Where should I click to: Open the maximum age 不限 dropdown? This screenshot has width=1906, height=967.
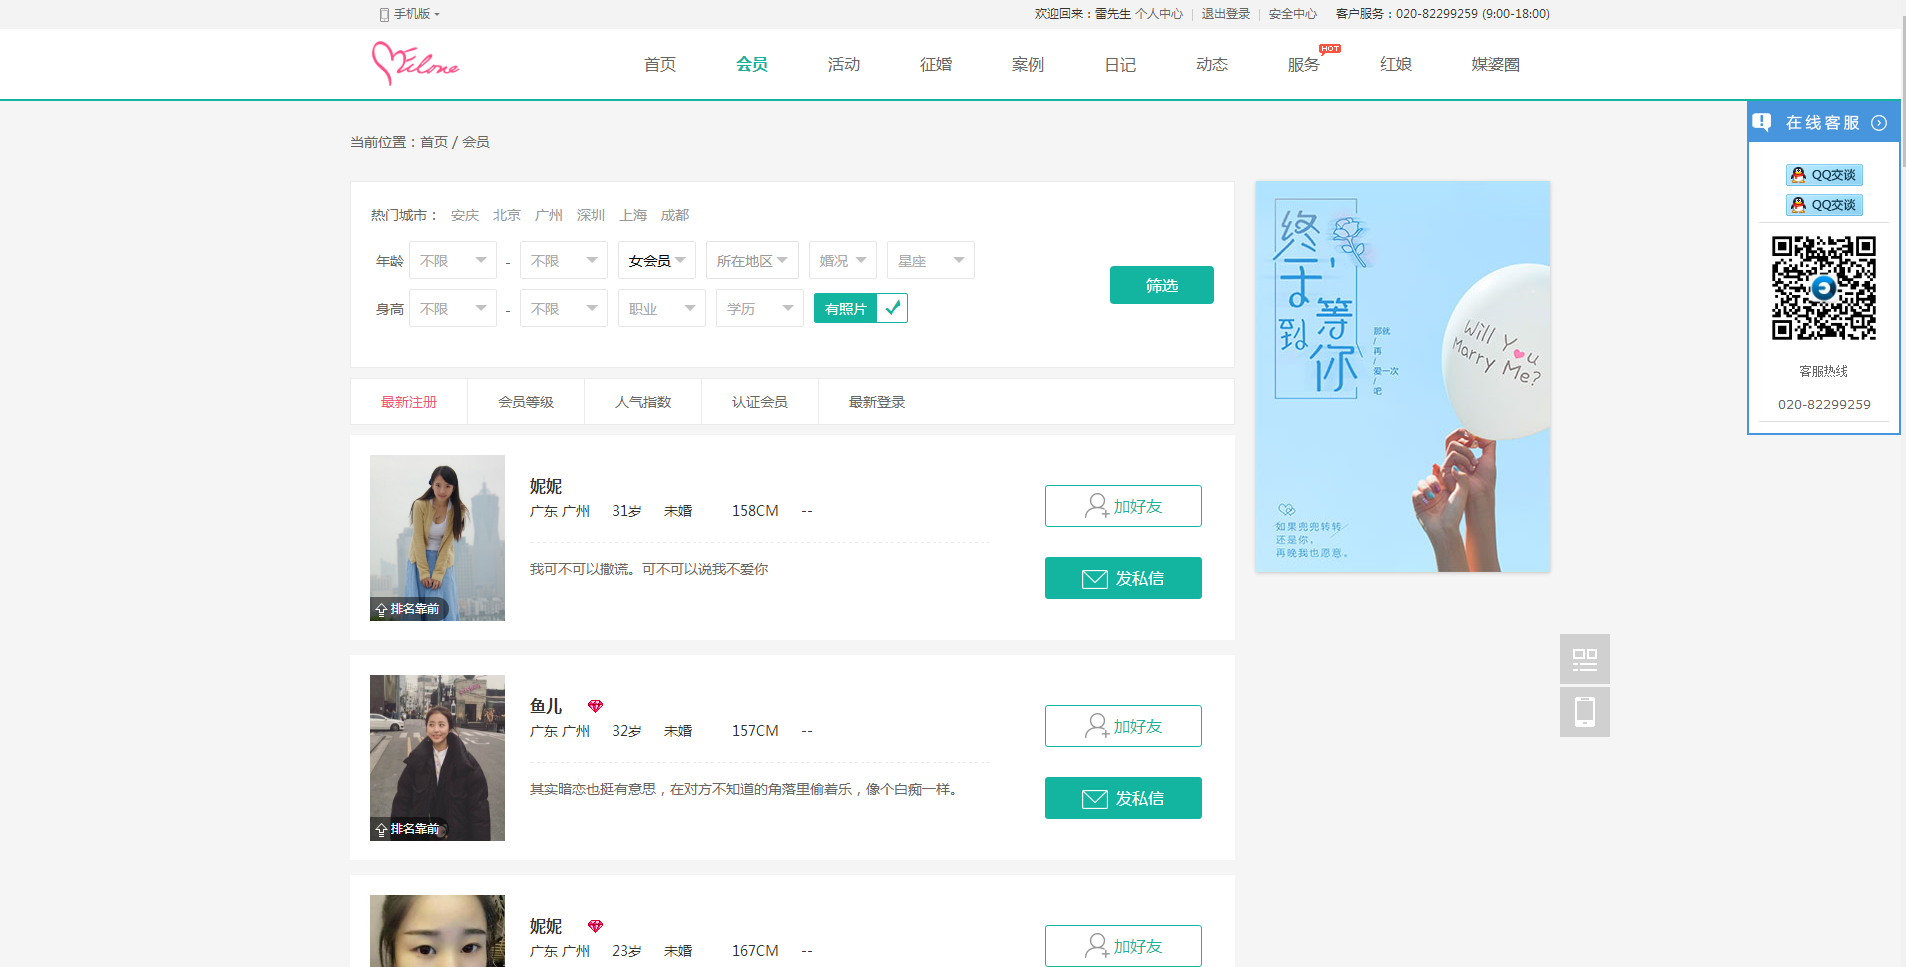[564, 260]
